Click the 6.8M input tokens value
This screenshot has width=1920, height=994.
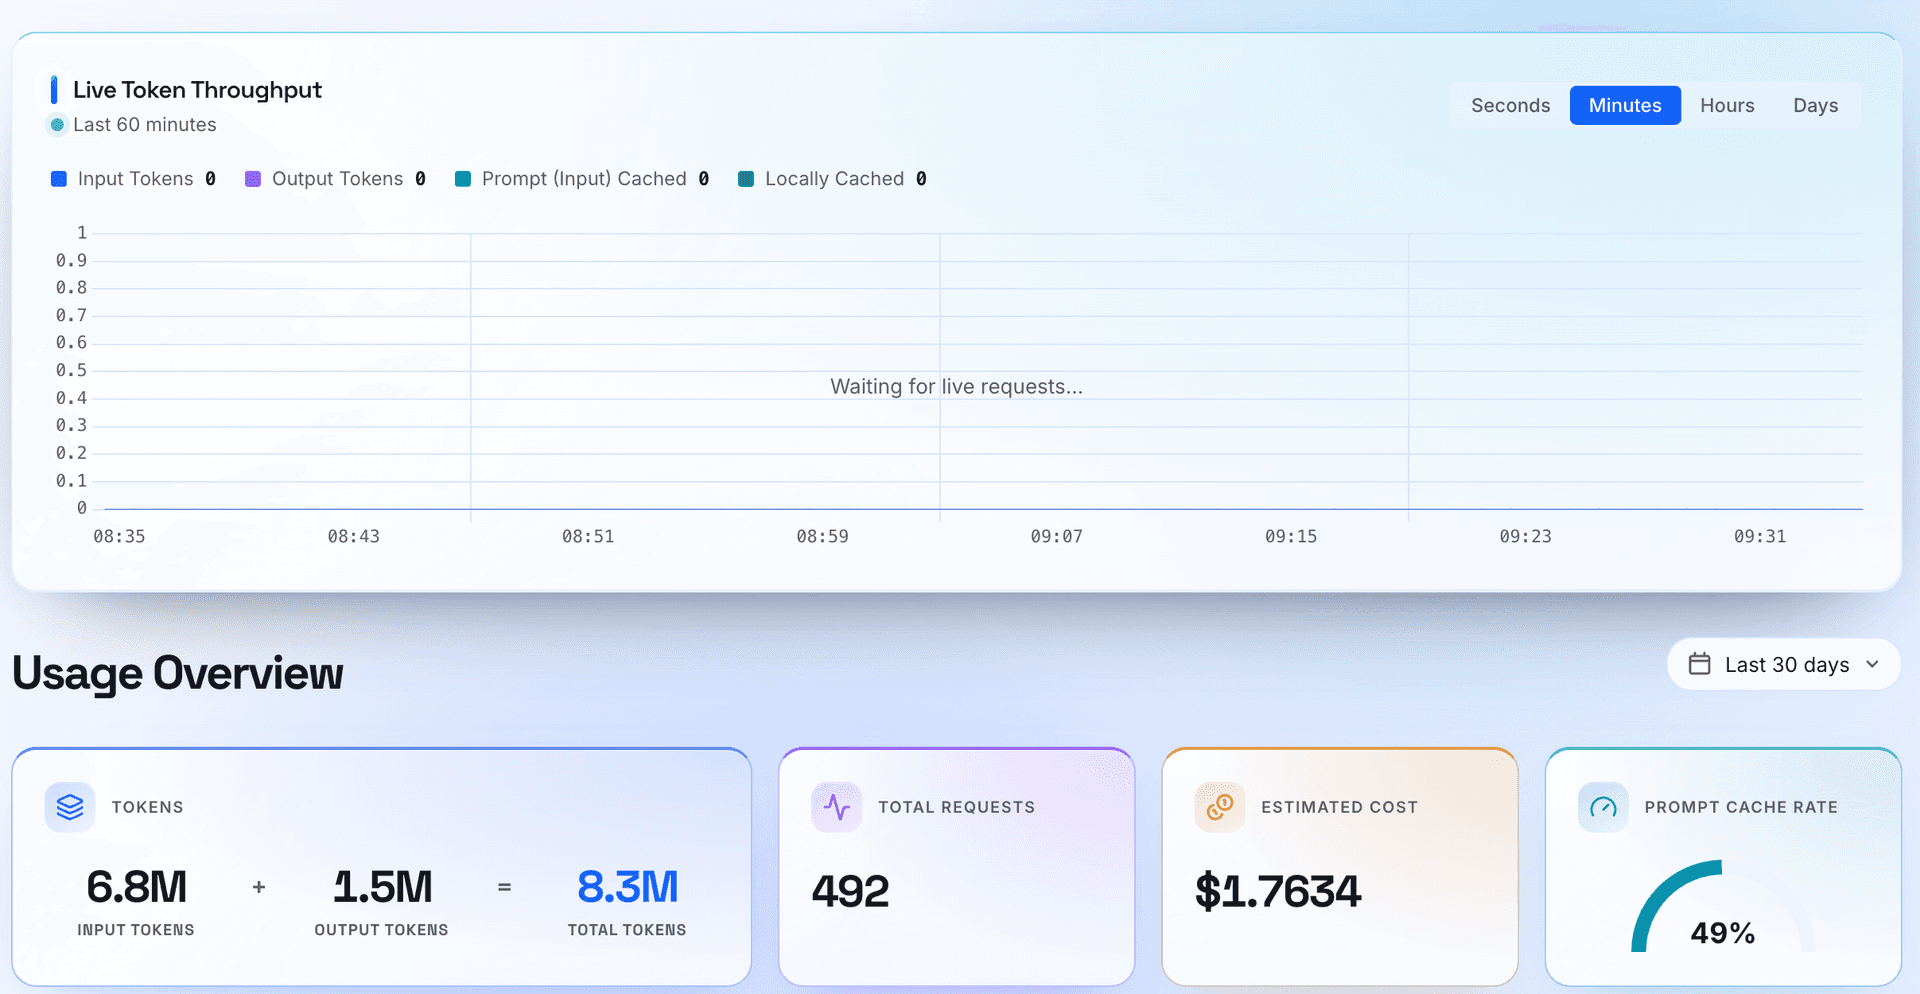tap(136, 887)
